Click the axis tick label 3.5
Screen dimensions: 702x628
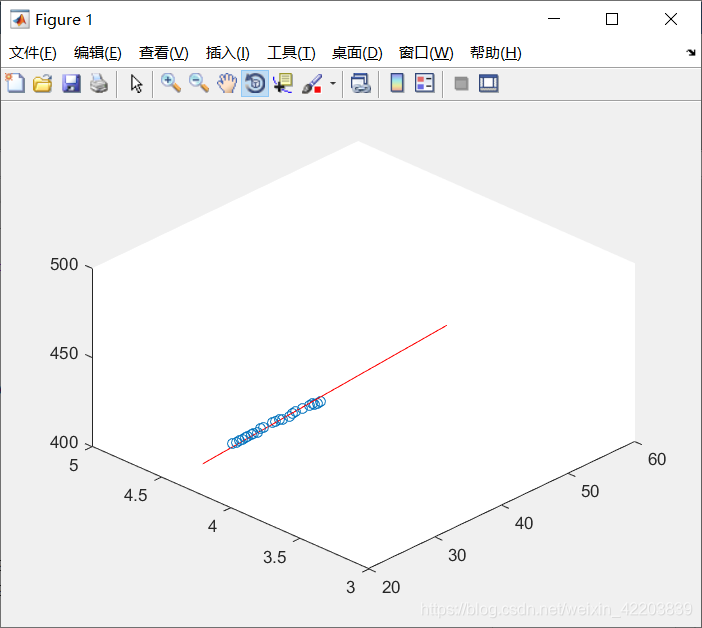[274, 557]
